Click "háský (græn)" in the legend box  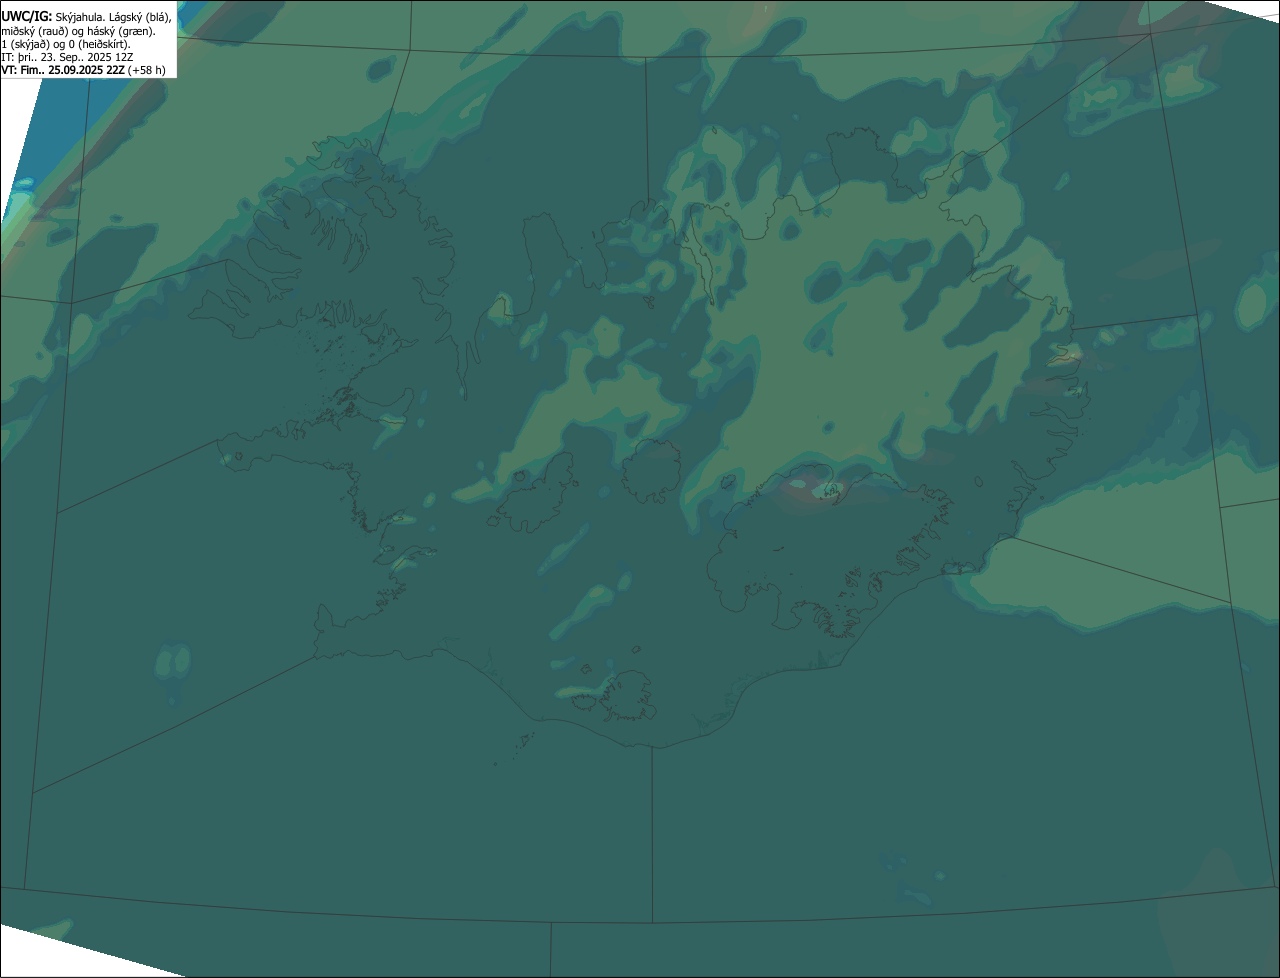coord(121,31)
